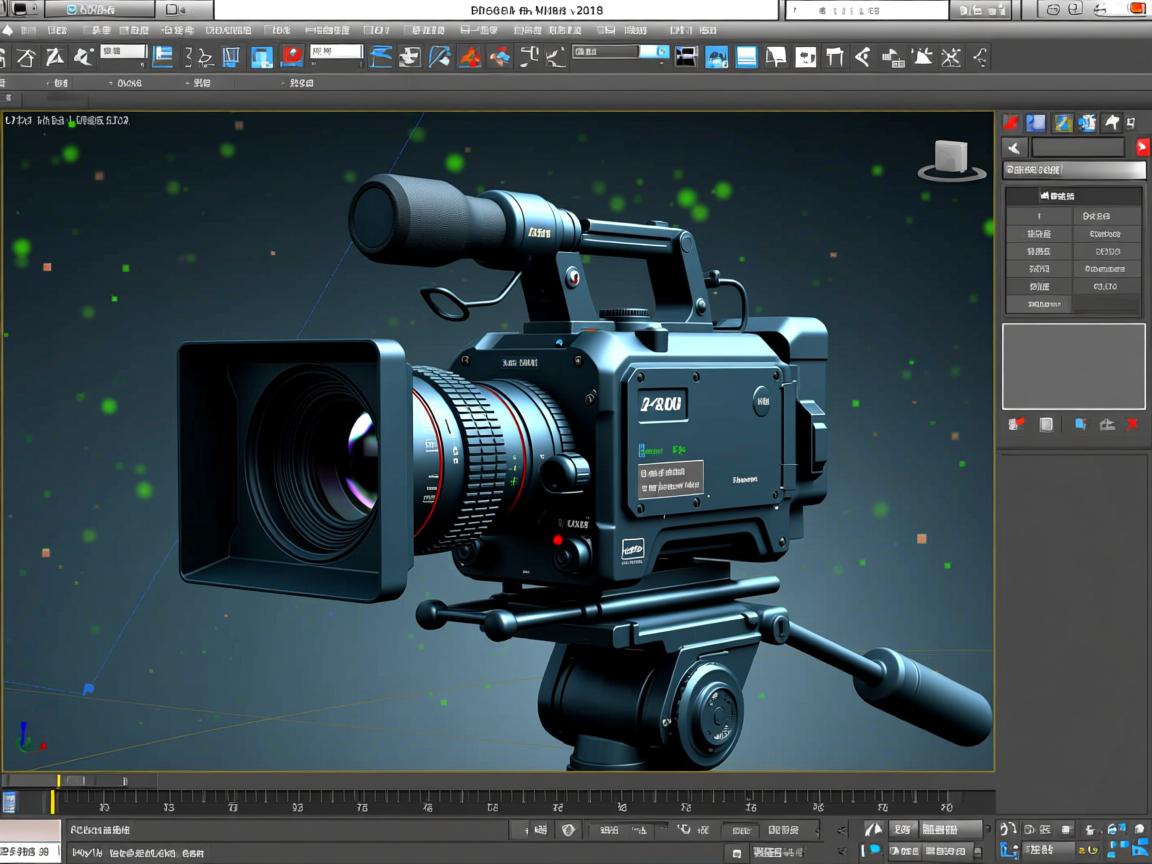Switch to the Create panel tab
This screenshot has width=1152, height=864.
point(1013,122)
